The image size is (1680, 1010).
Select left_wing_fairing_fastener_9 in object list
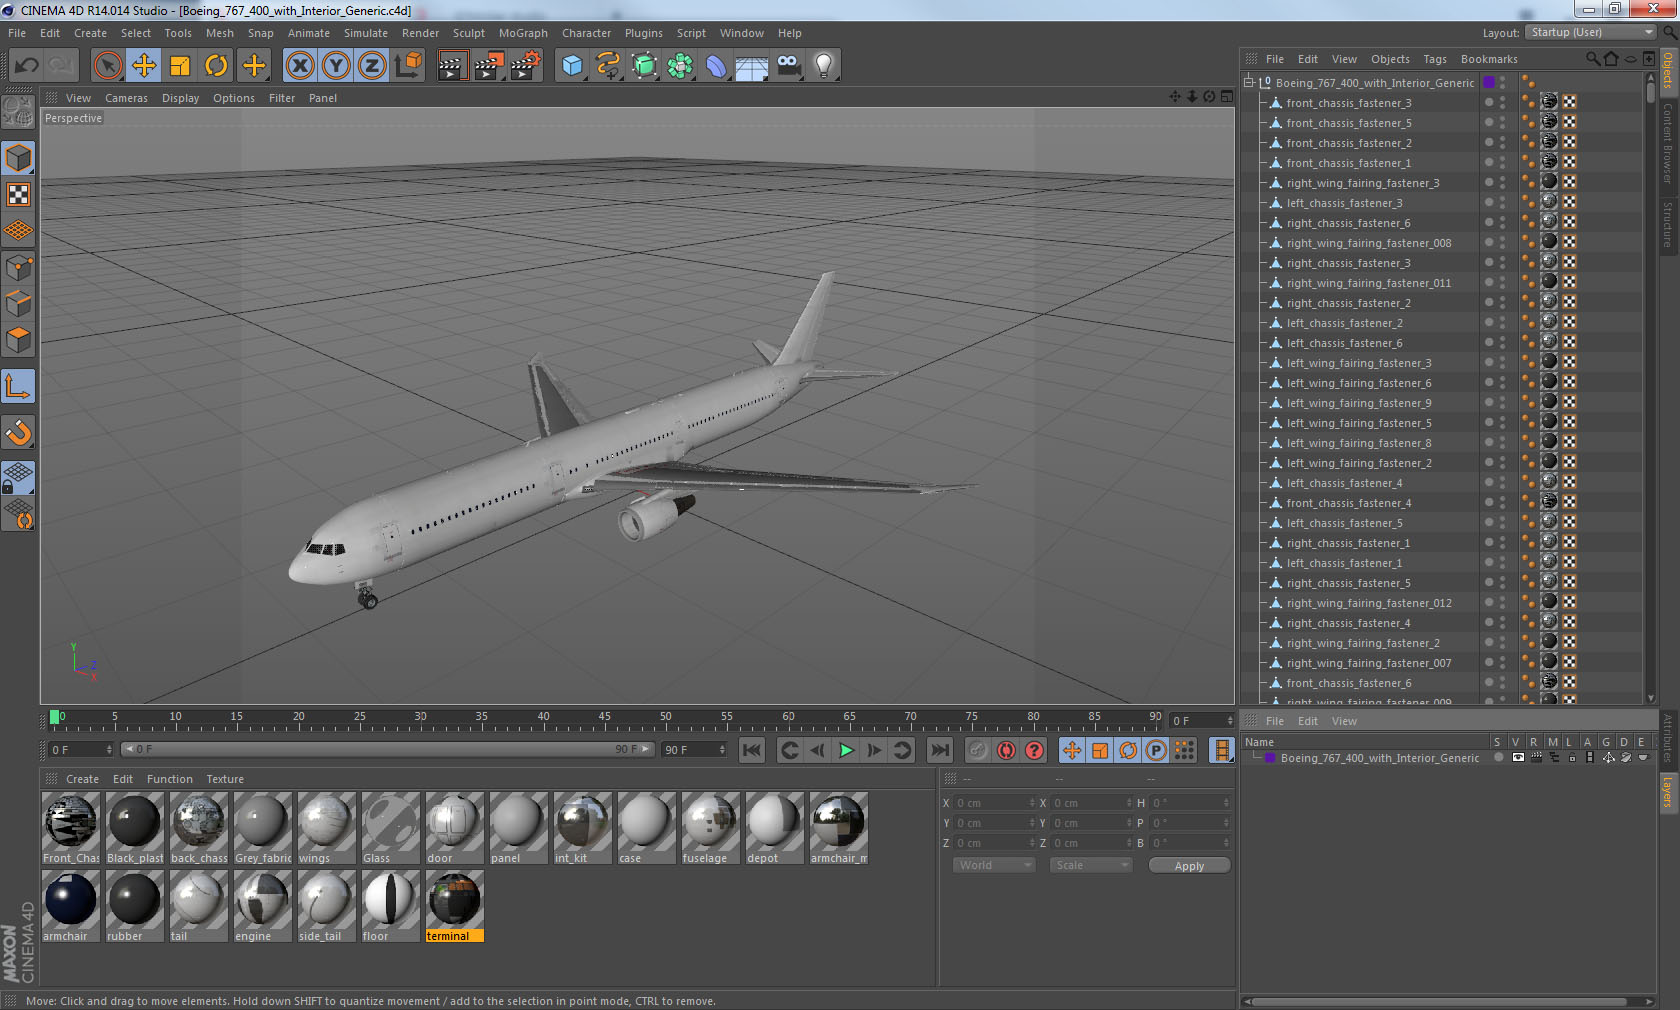pos(1358,403)
